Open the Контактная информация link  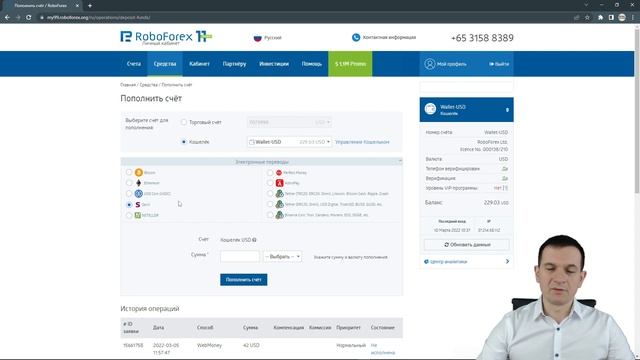[389, 37]
